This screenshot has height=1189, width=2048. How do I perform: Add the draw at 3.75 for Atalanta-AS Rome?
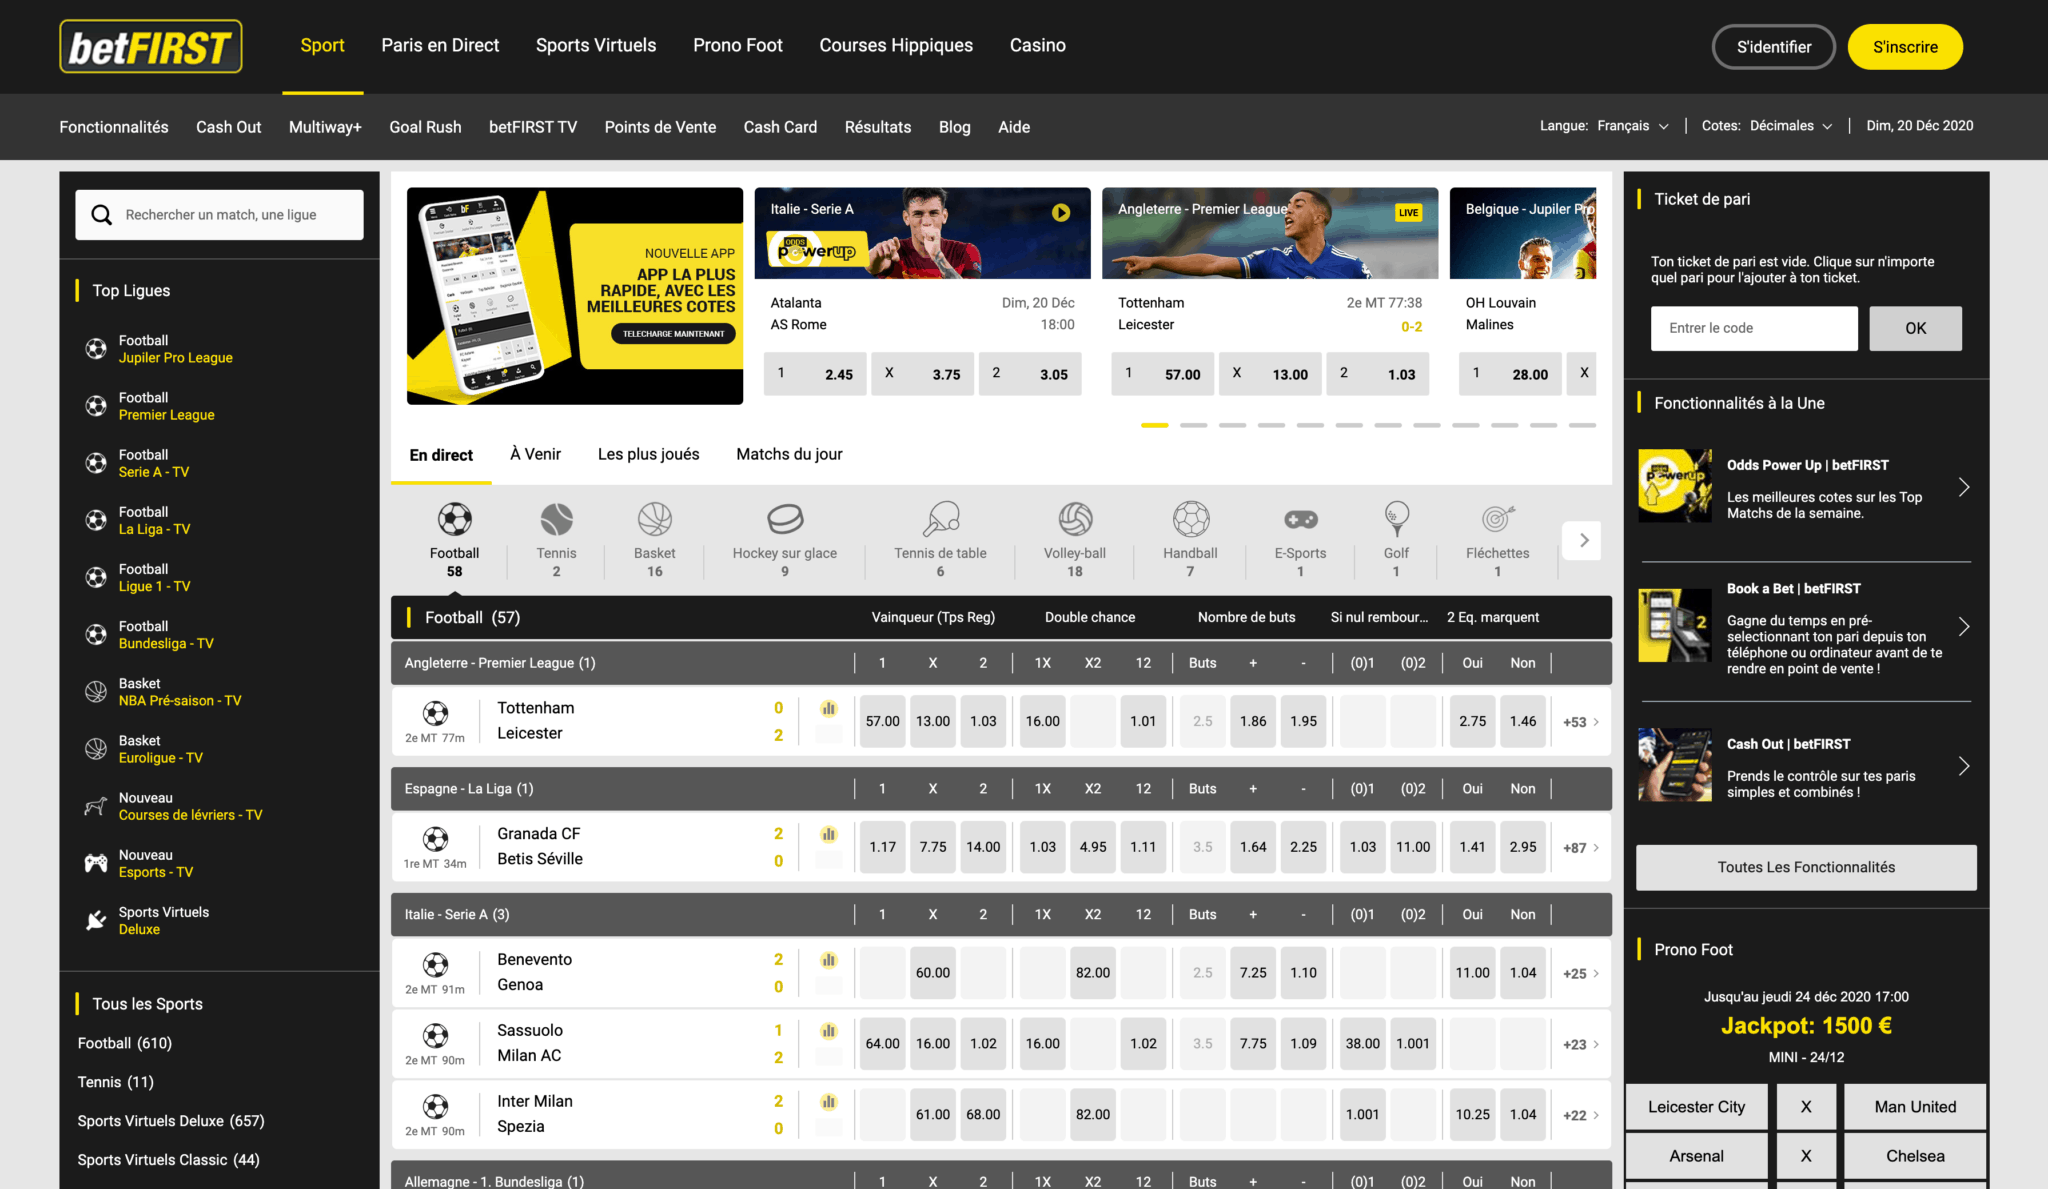tap(922, 373)
